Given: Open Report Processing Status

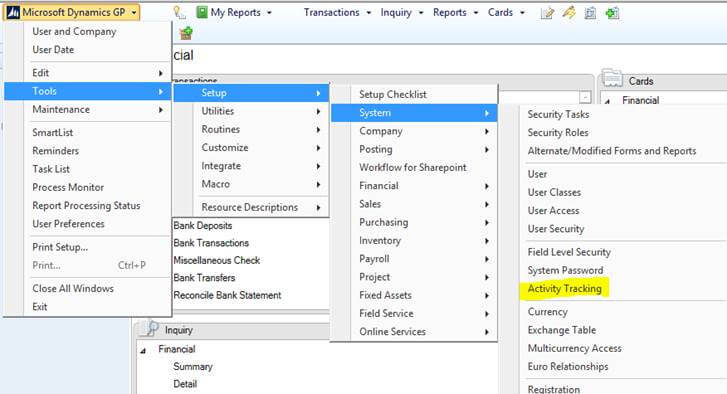Looking at the screenshot, I should tap(86, 205).
